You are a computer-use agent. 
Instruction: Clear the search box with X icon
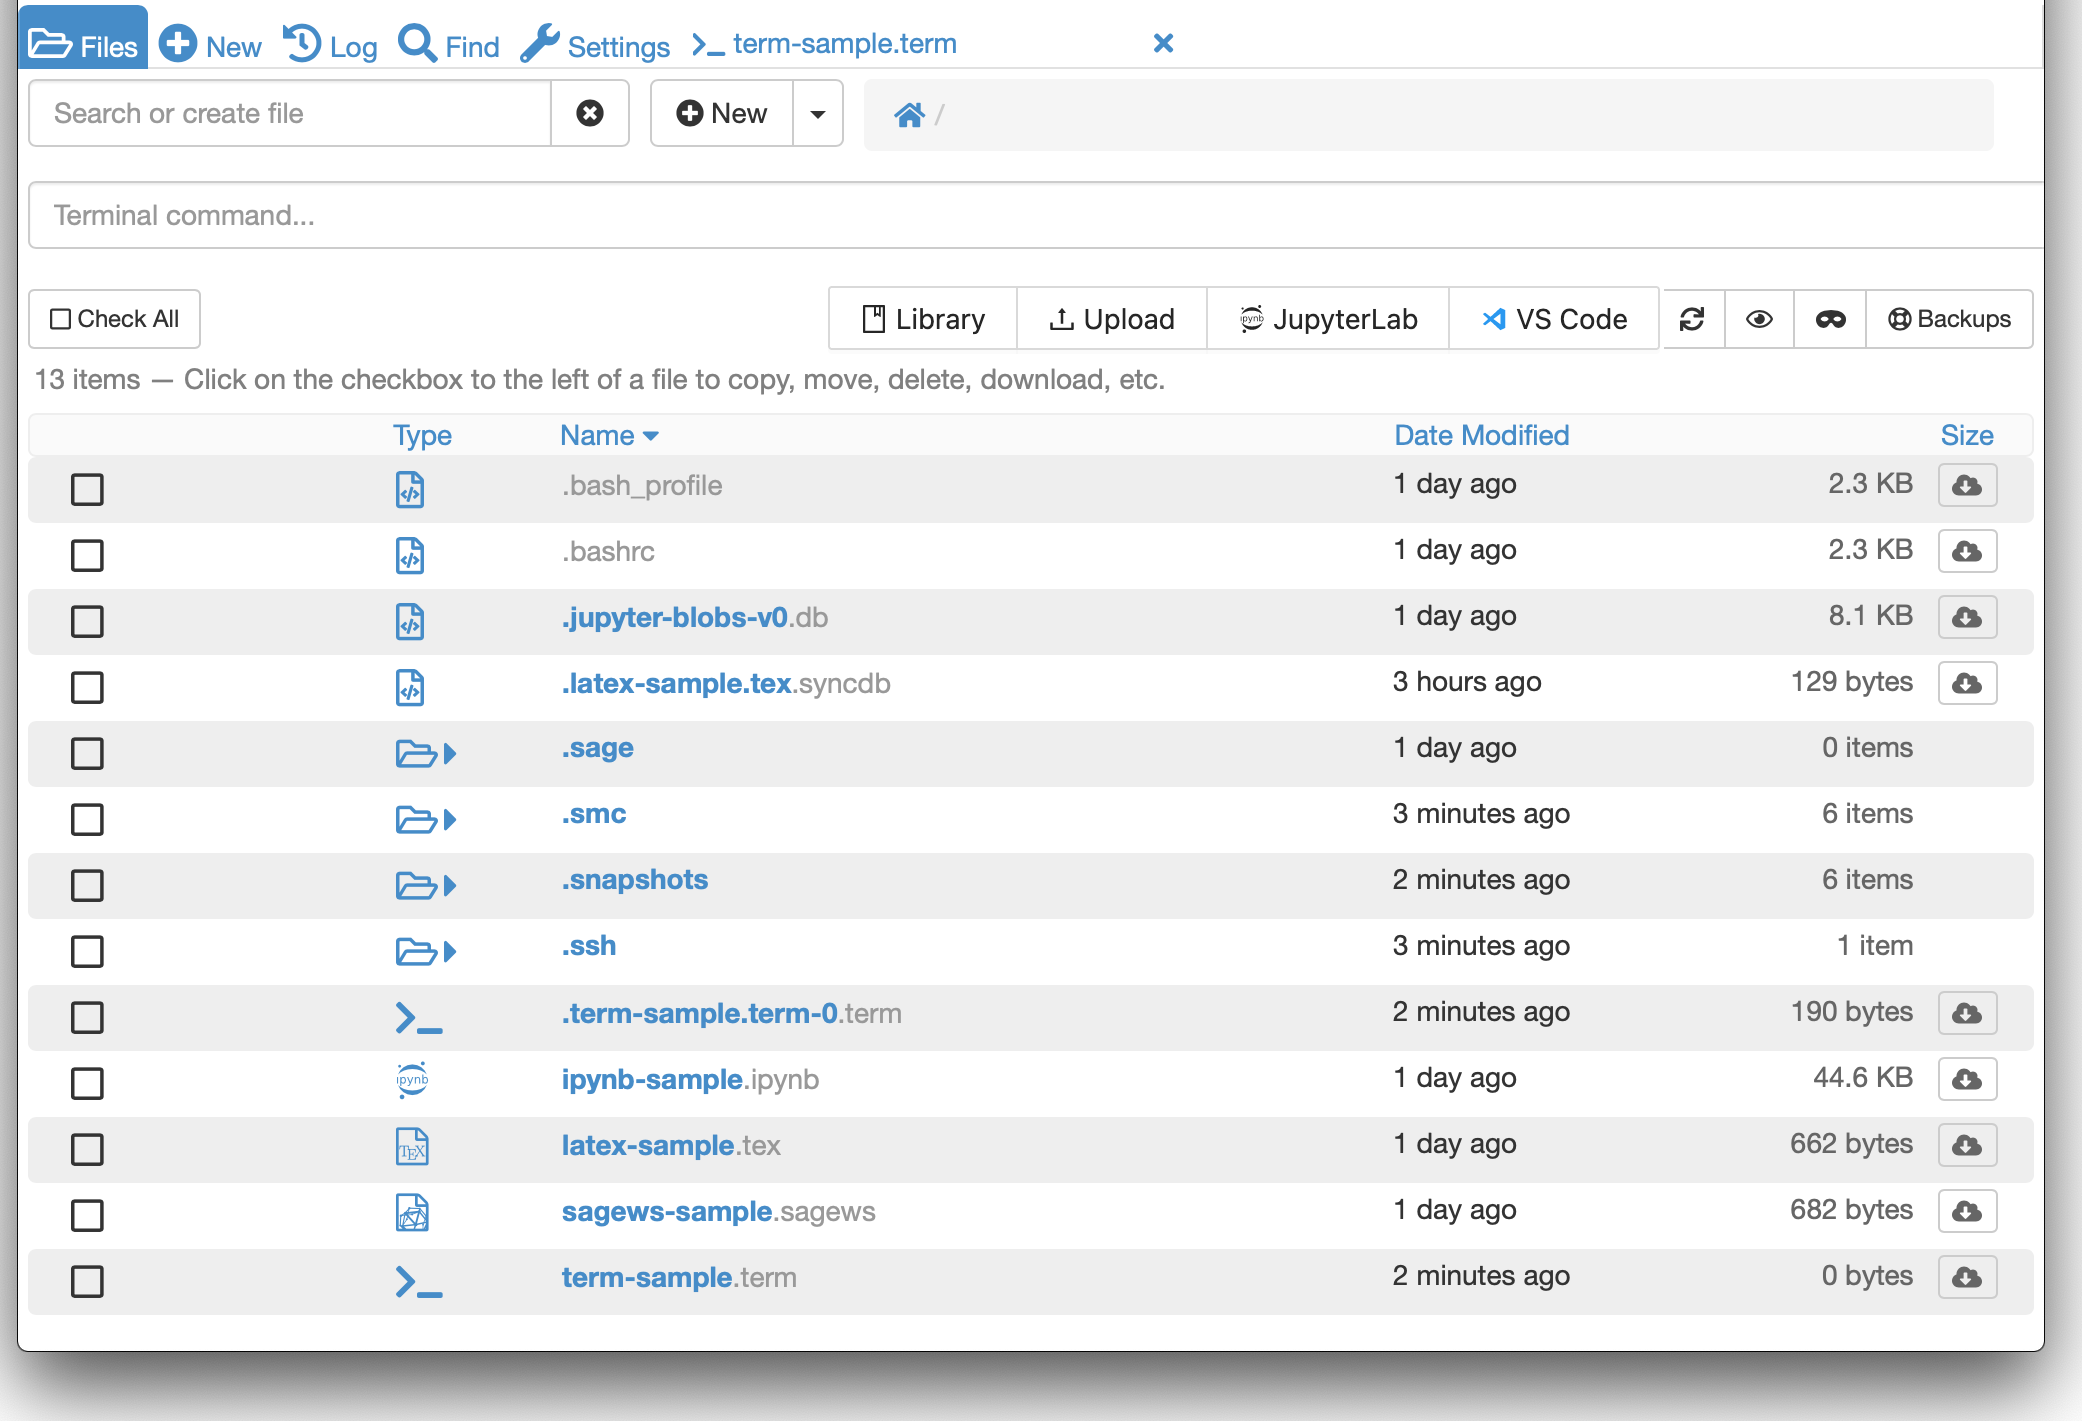coord(590,113)
